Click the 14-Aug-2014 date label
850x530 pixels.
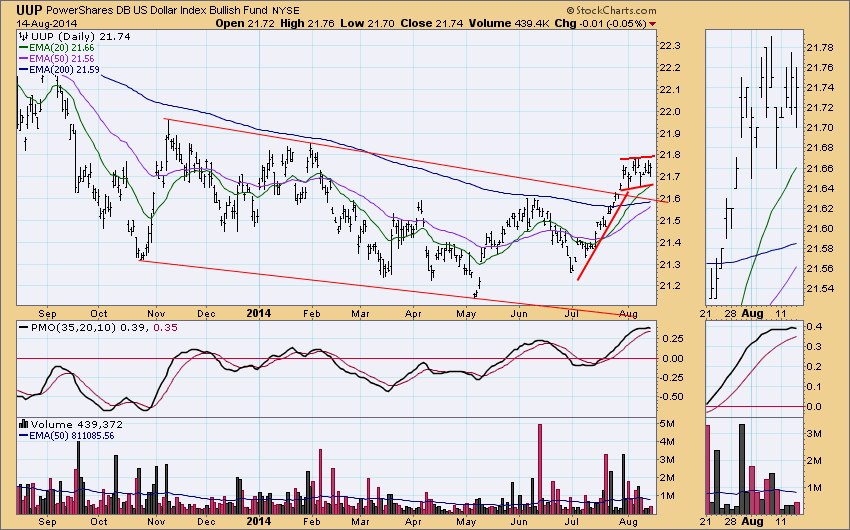click(47, 23)
